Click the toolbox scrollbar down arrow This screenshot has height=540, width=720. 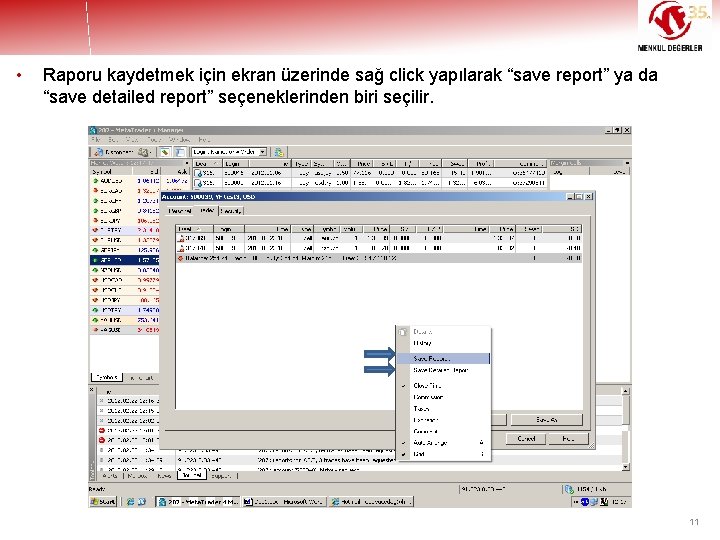pos(626,467)
